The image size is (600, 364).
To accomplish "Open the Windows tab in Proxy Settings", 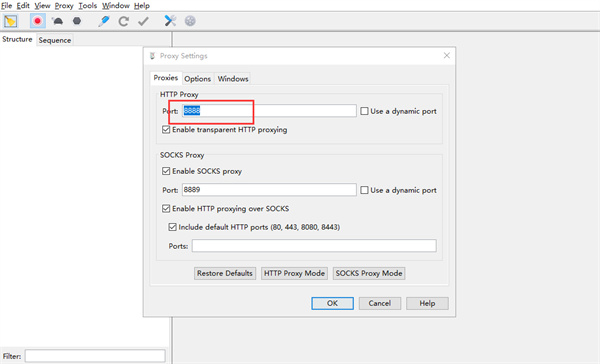I will (x=233, y=79).
